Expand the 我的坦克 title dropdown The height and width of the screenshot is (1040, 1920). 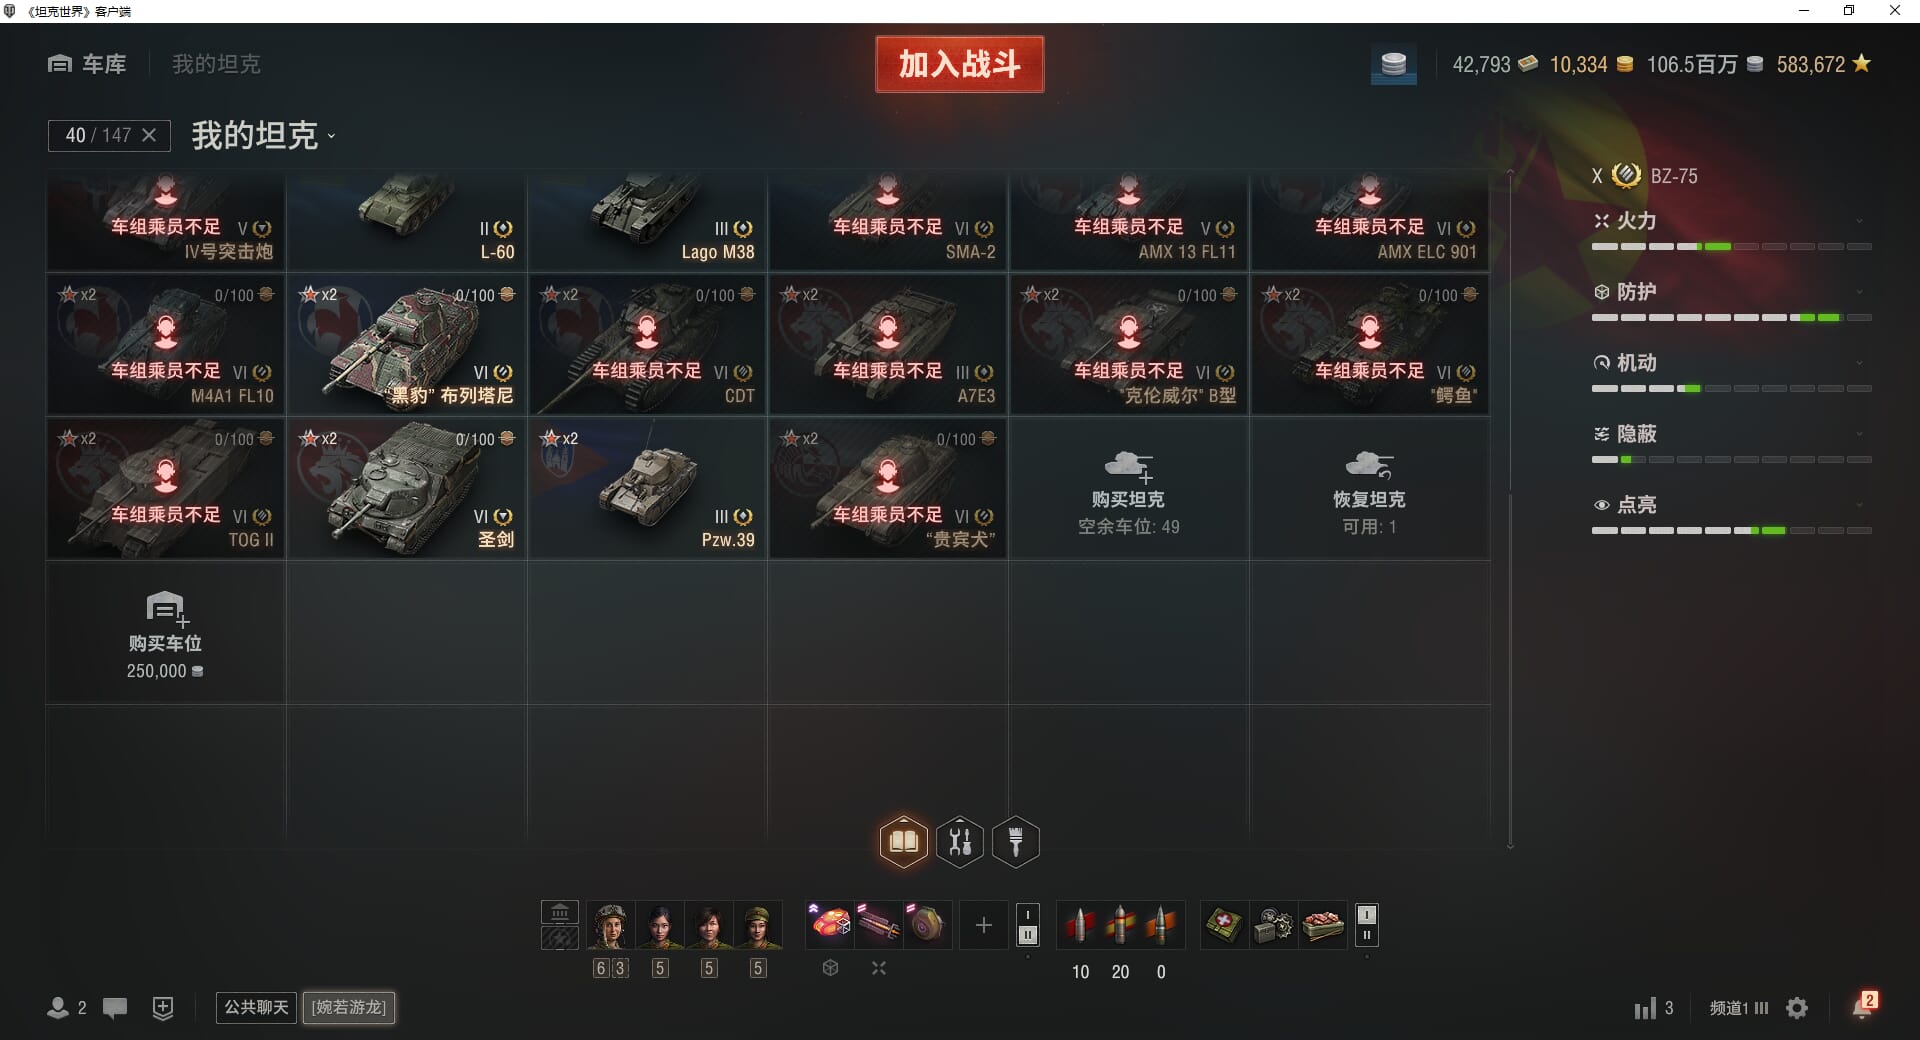pos(263,135)
